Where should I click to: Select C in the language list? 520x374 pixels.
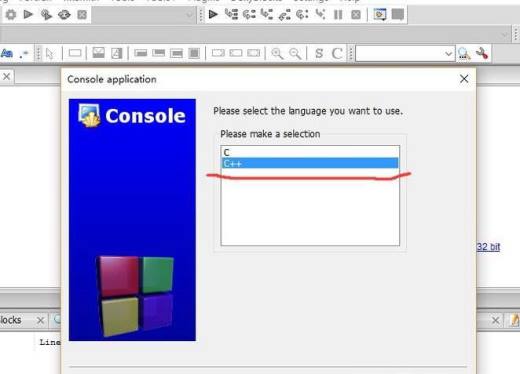pyautogui.click(x=310, y=152)
